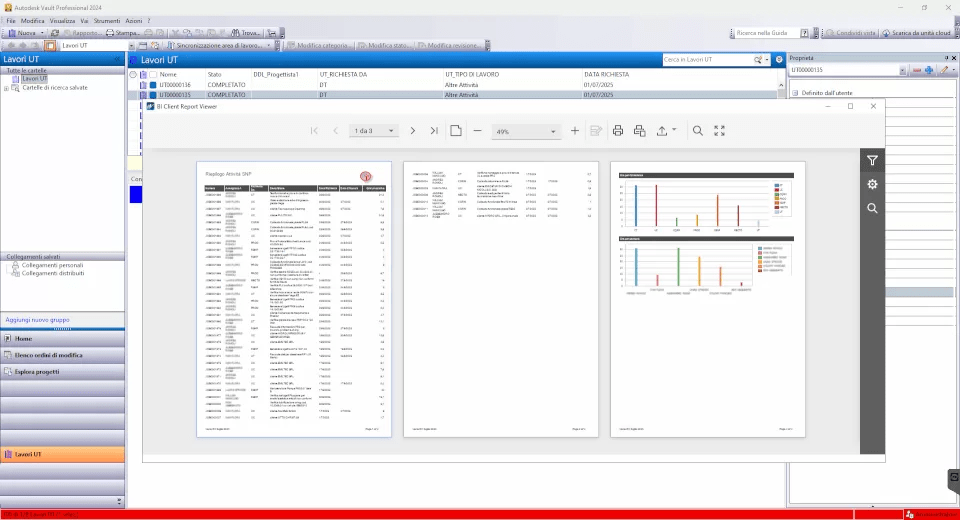Select Collegamenti personali item
This screenshot has height=520, width=960.
[x=52, y=265]
